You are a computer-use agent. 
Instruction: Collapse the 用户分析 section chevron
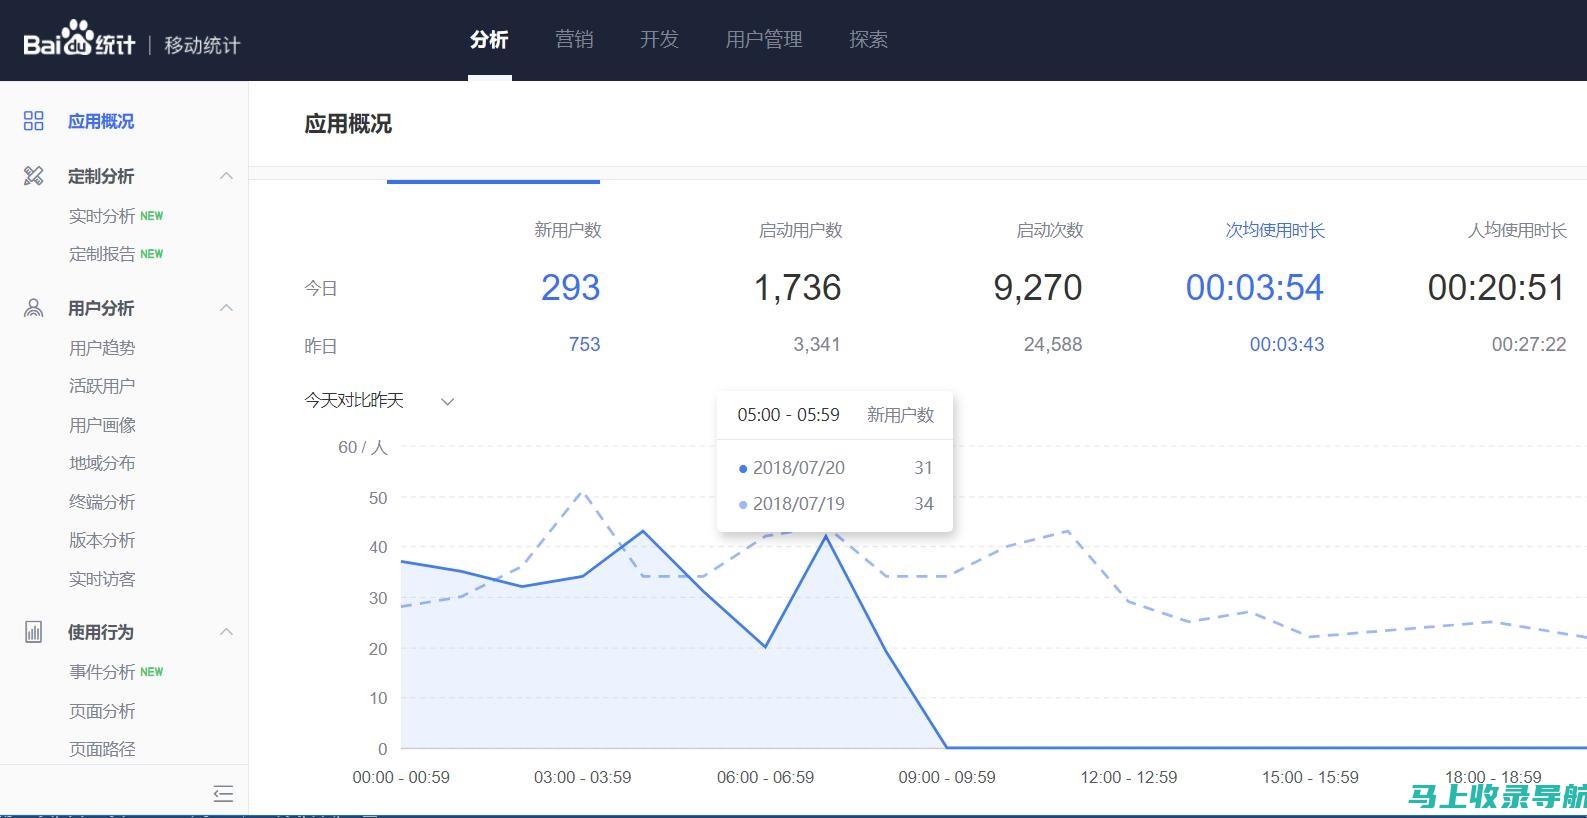[226, 308]
